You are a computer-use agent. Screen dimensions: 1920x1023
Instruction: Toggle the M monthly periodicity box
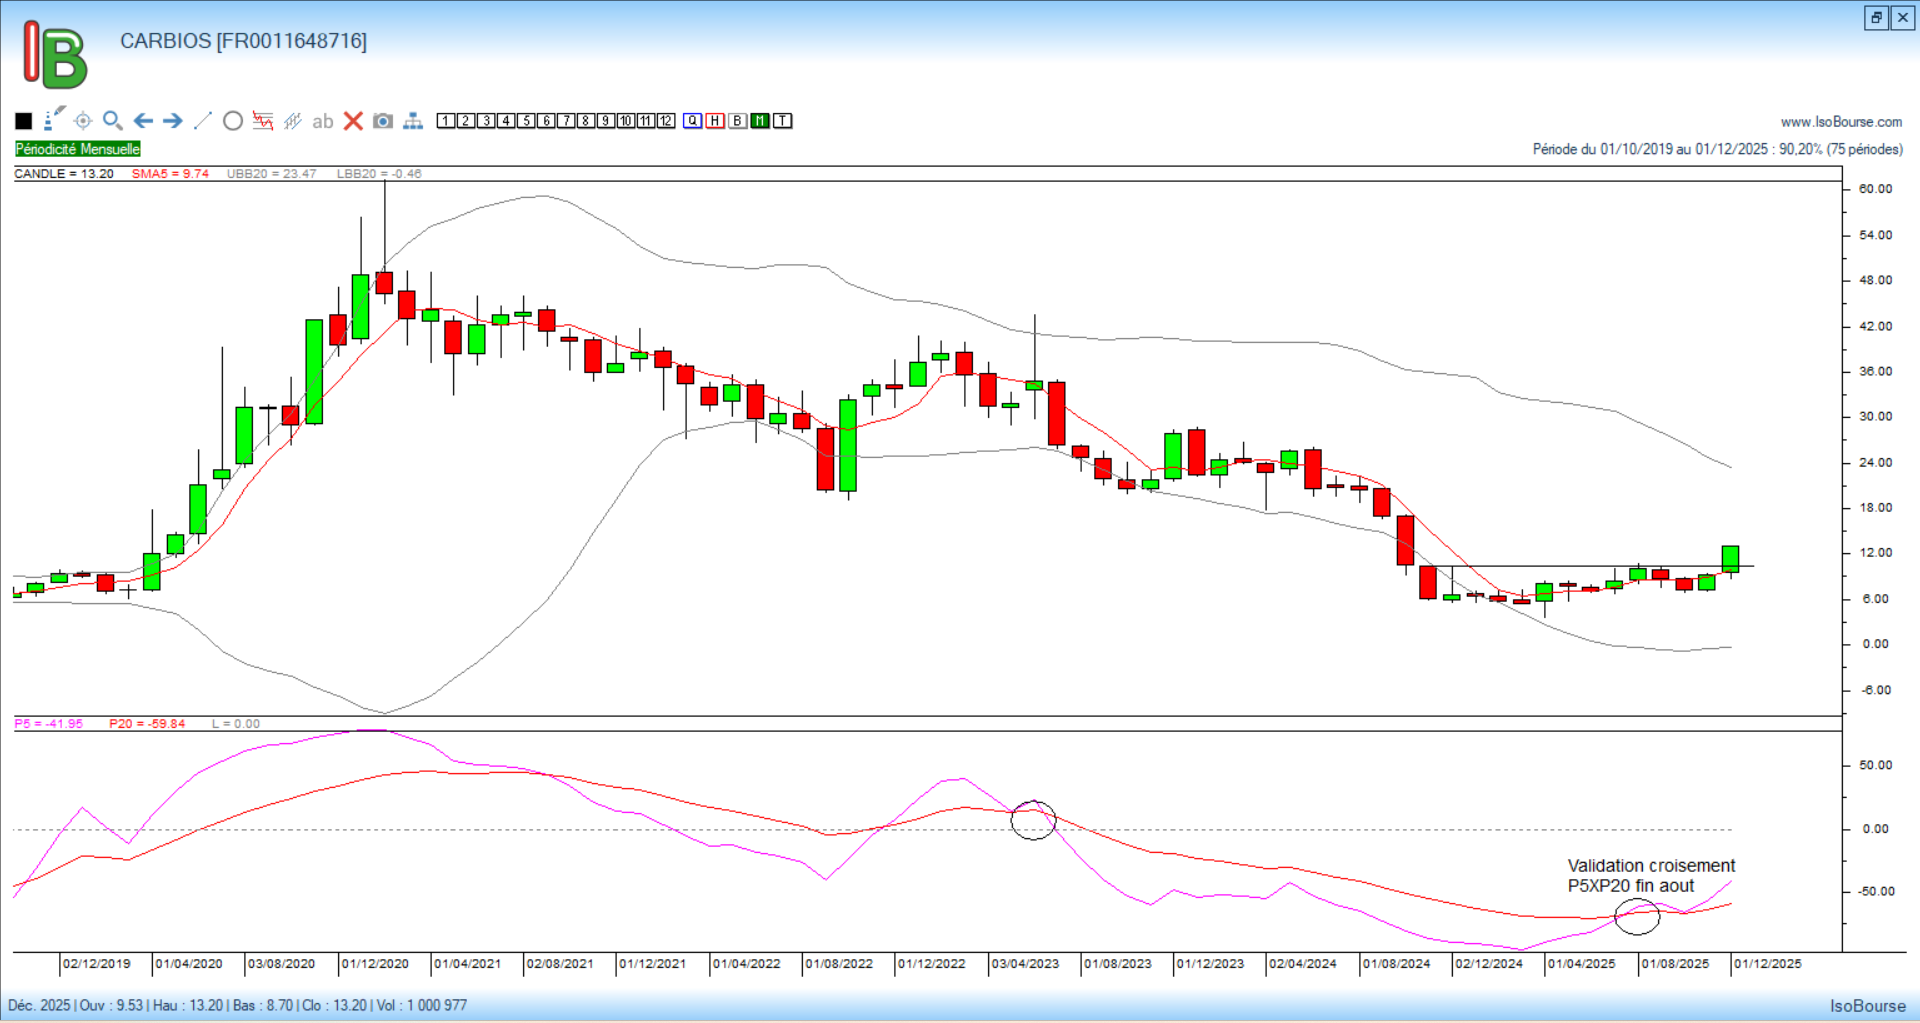(x=760, y=121)
